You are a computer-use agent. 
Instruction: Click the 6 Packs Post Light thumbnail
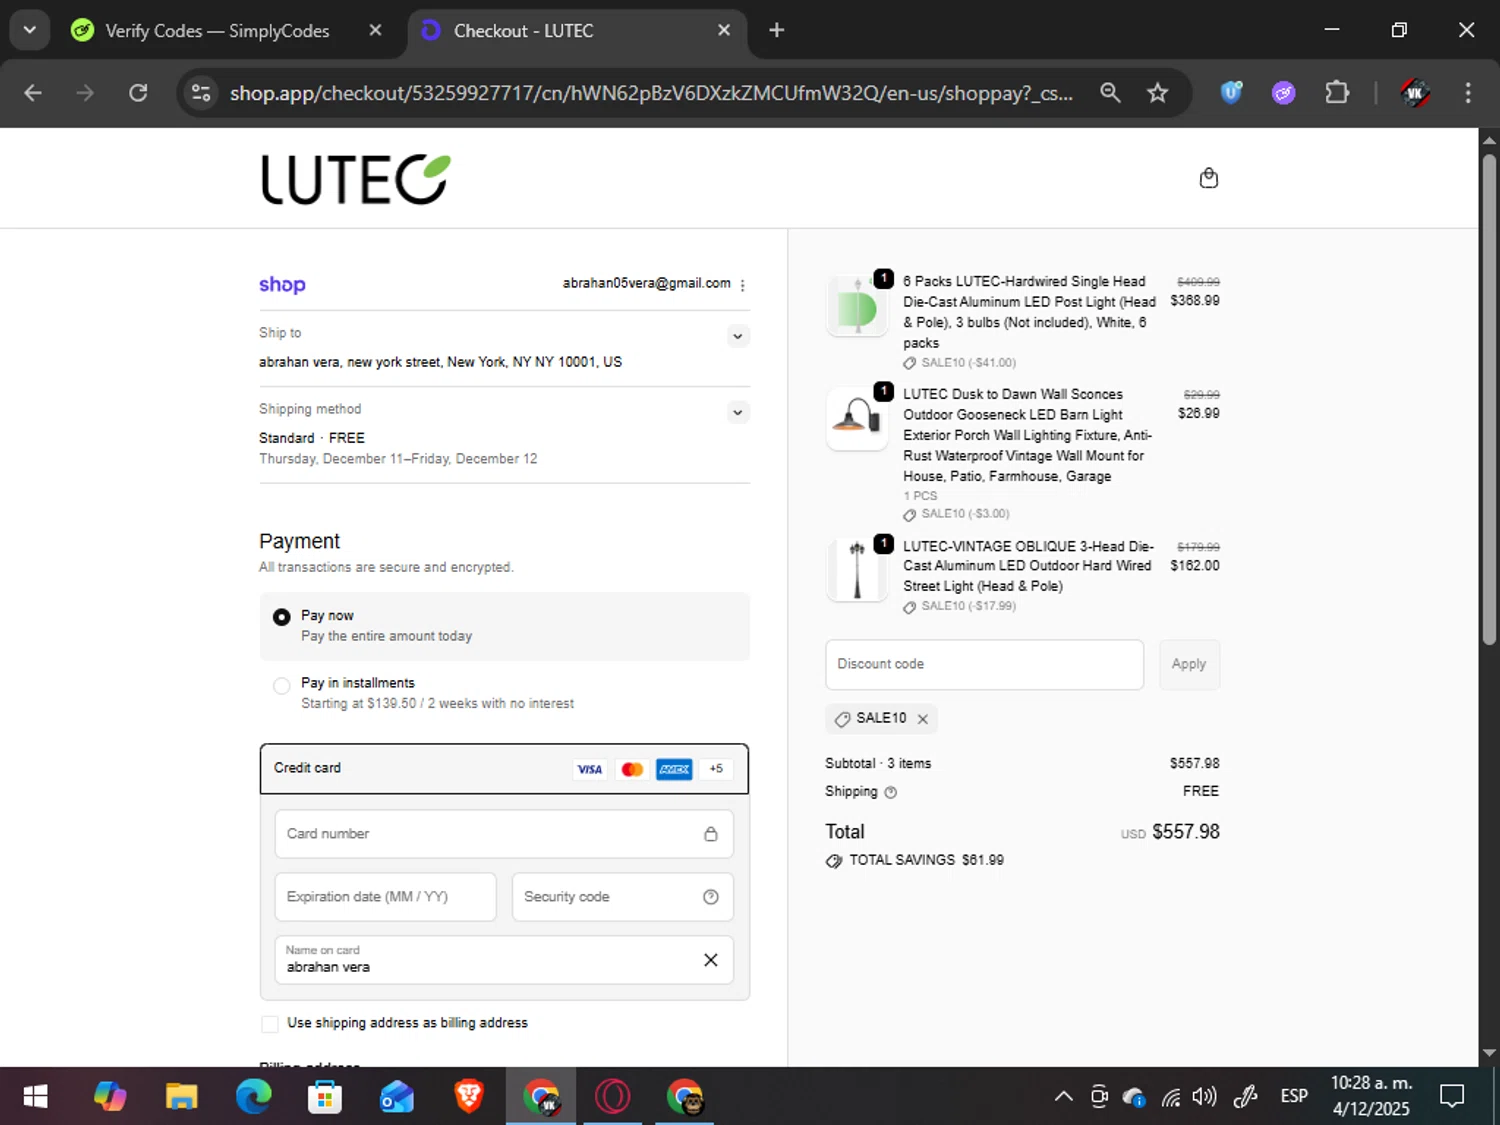tap(857, 306)
